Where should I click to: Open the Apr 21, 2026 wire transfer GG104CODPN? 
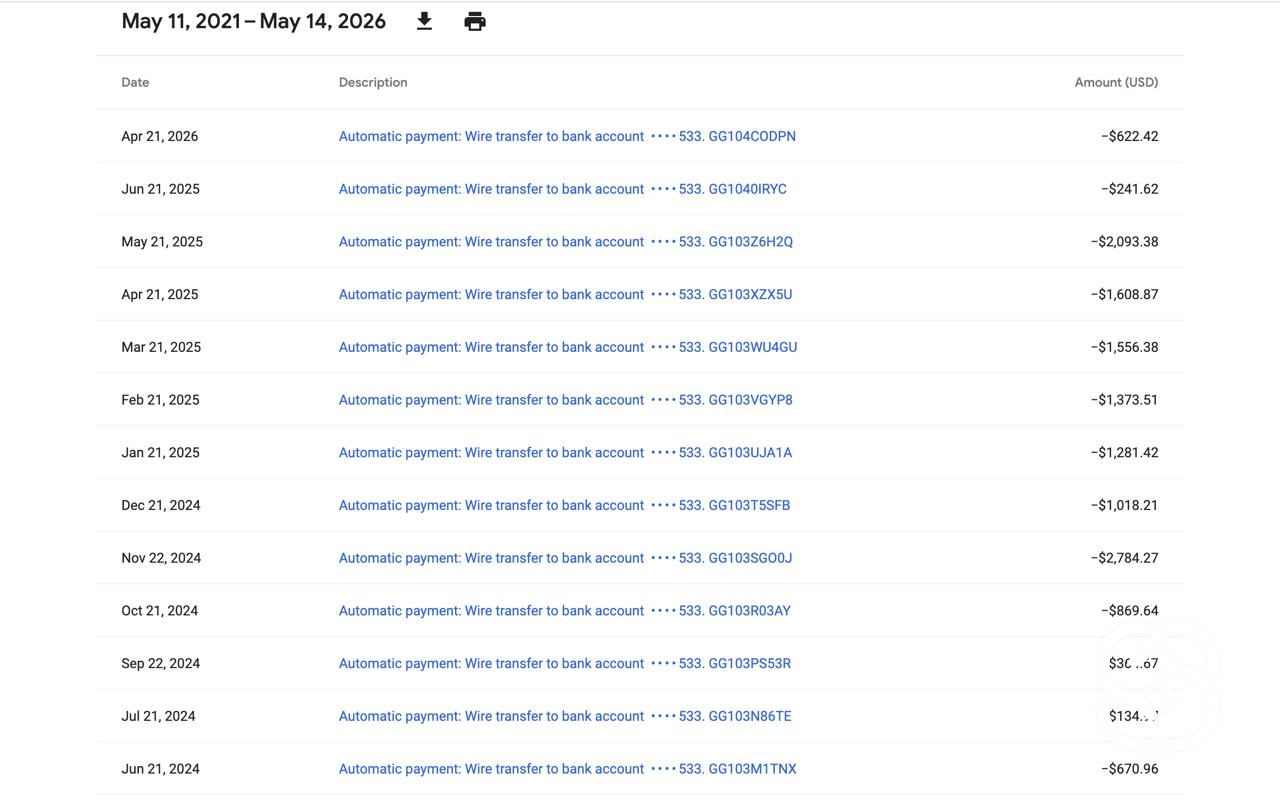pos(567,136)
